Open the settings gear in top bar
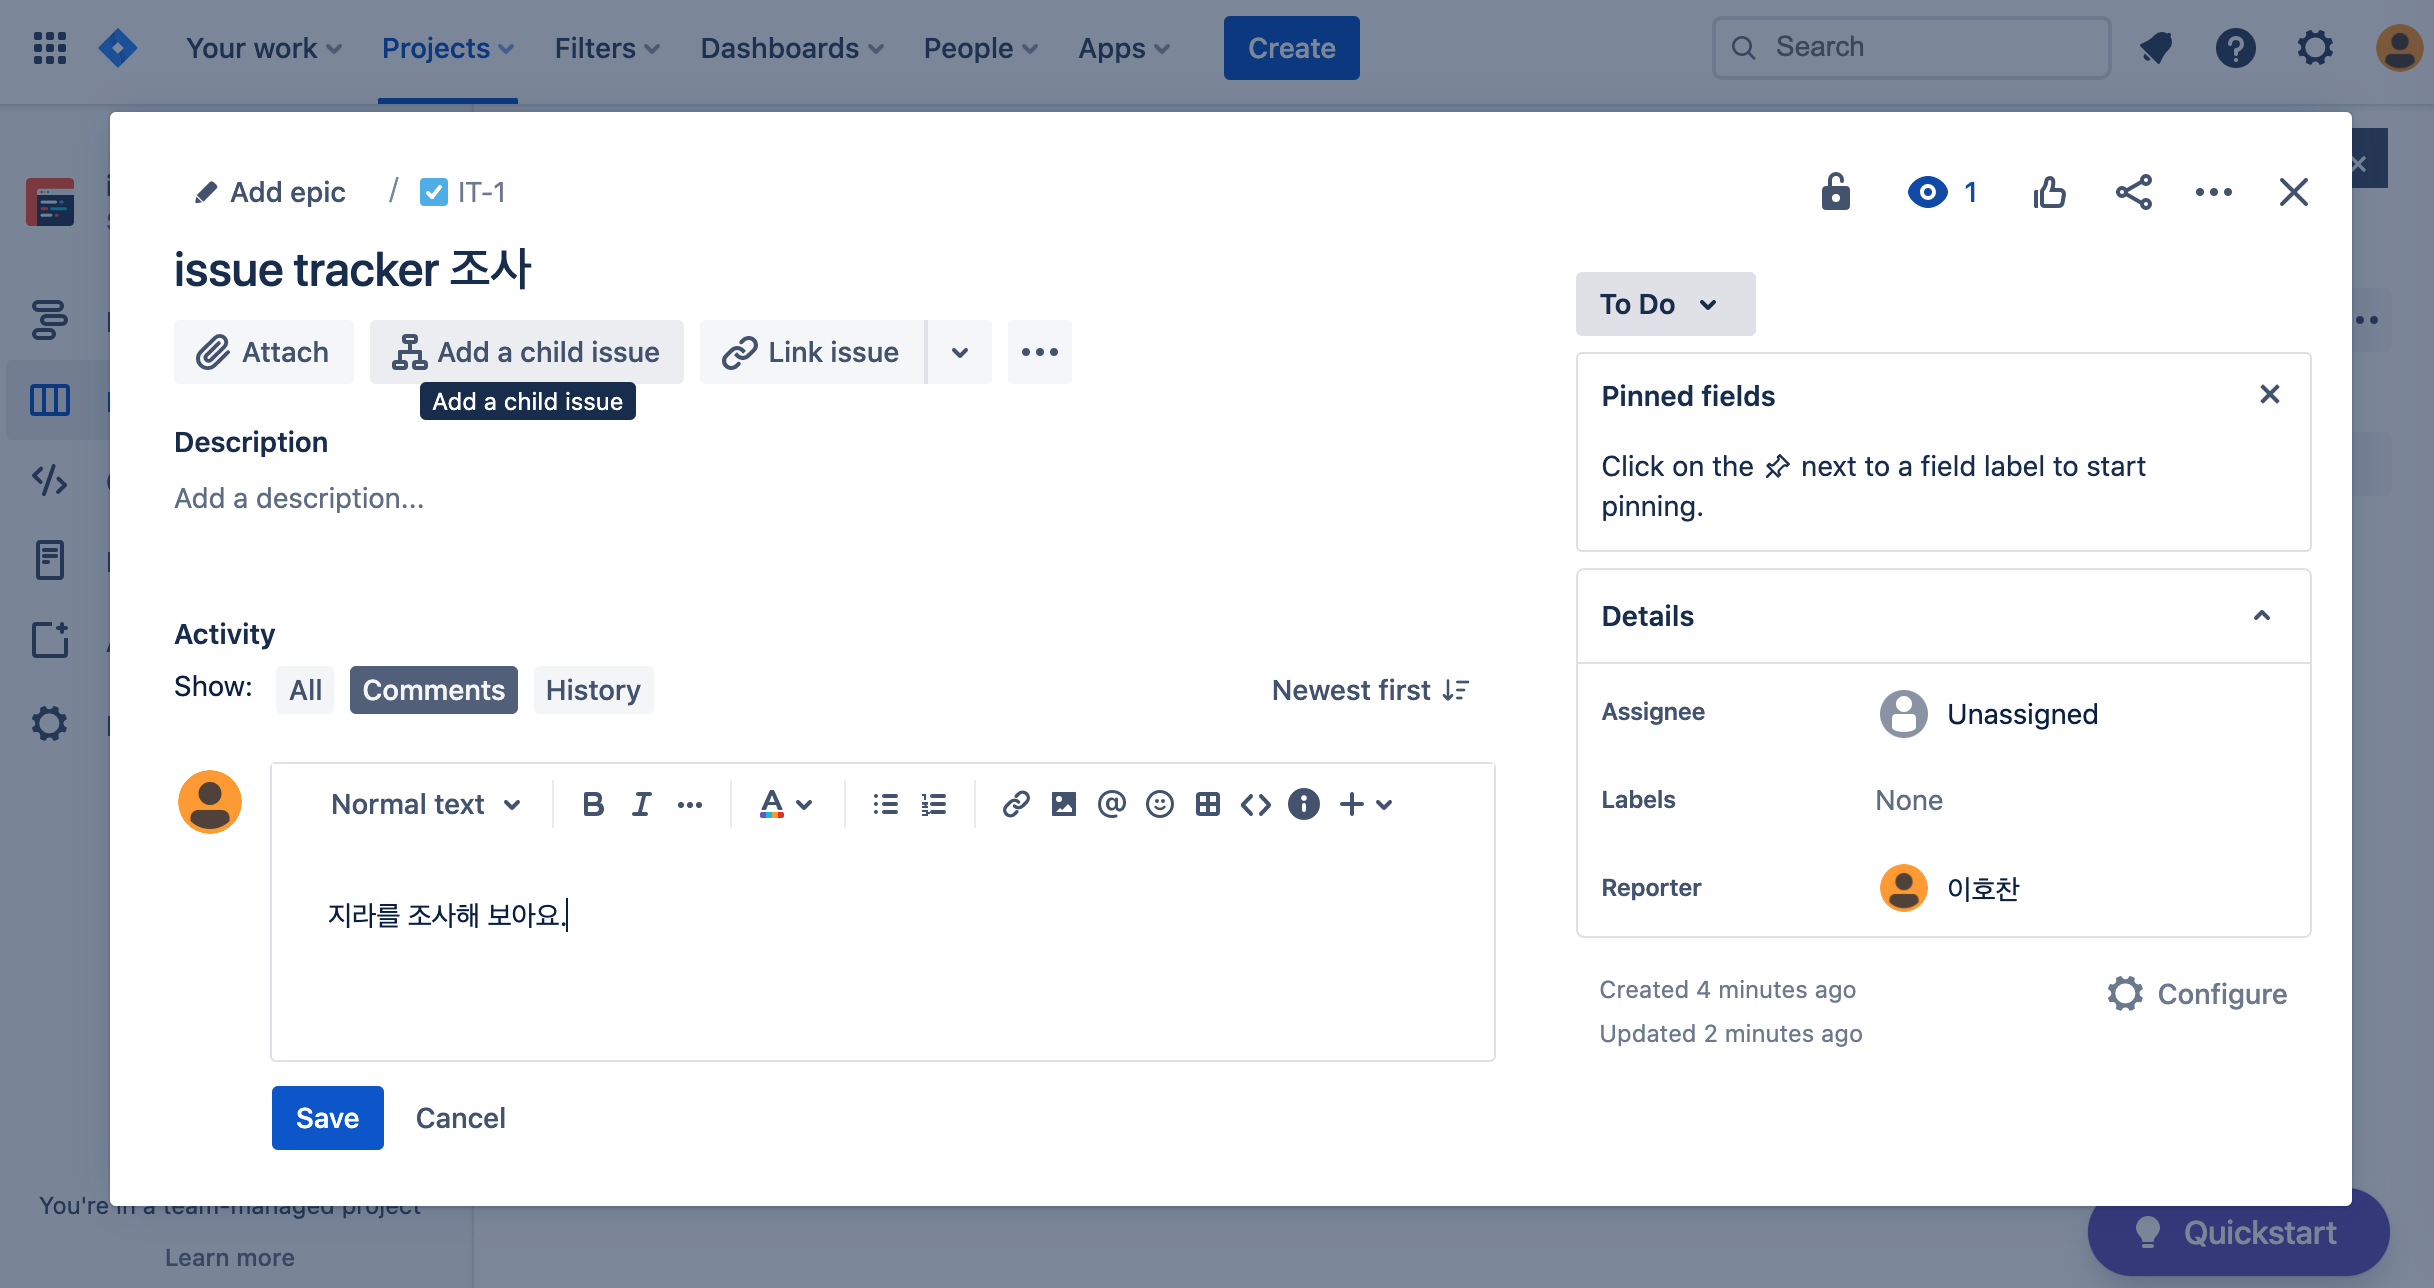 2315,48
